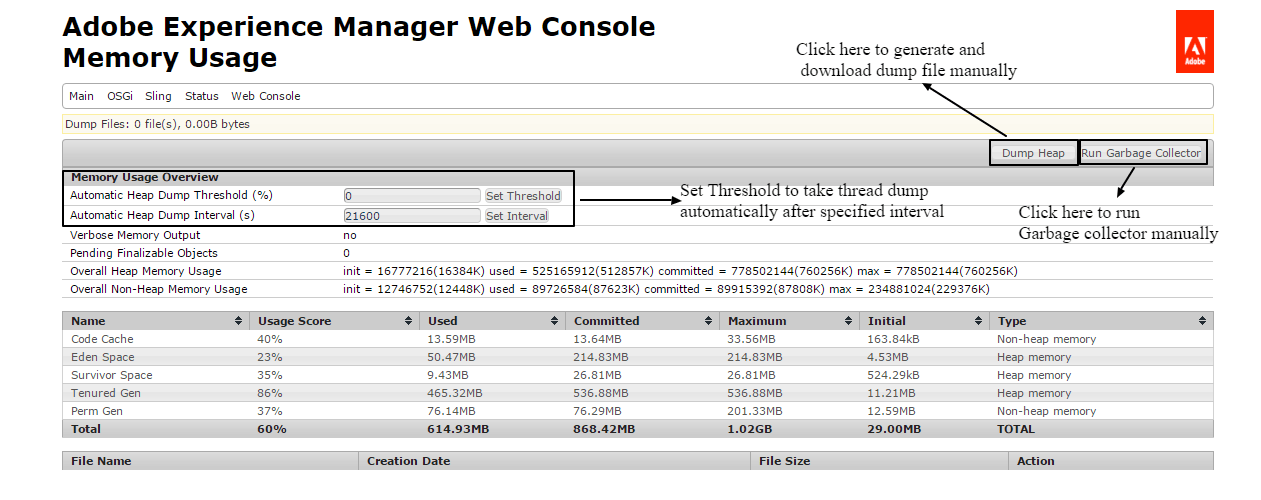Click the 60% total usage score
The height and width of the screenshot is (500, 1261).
(272, 429)
